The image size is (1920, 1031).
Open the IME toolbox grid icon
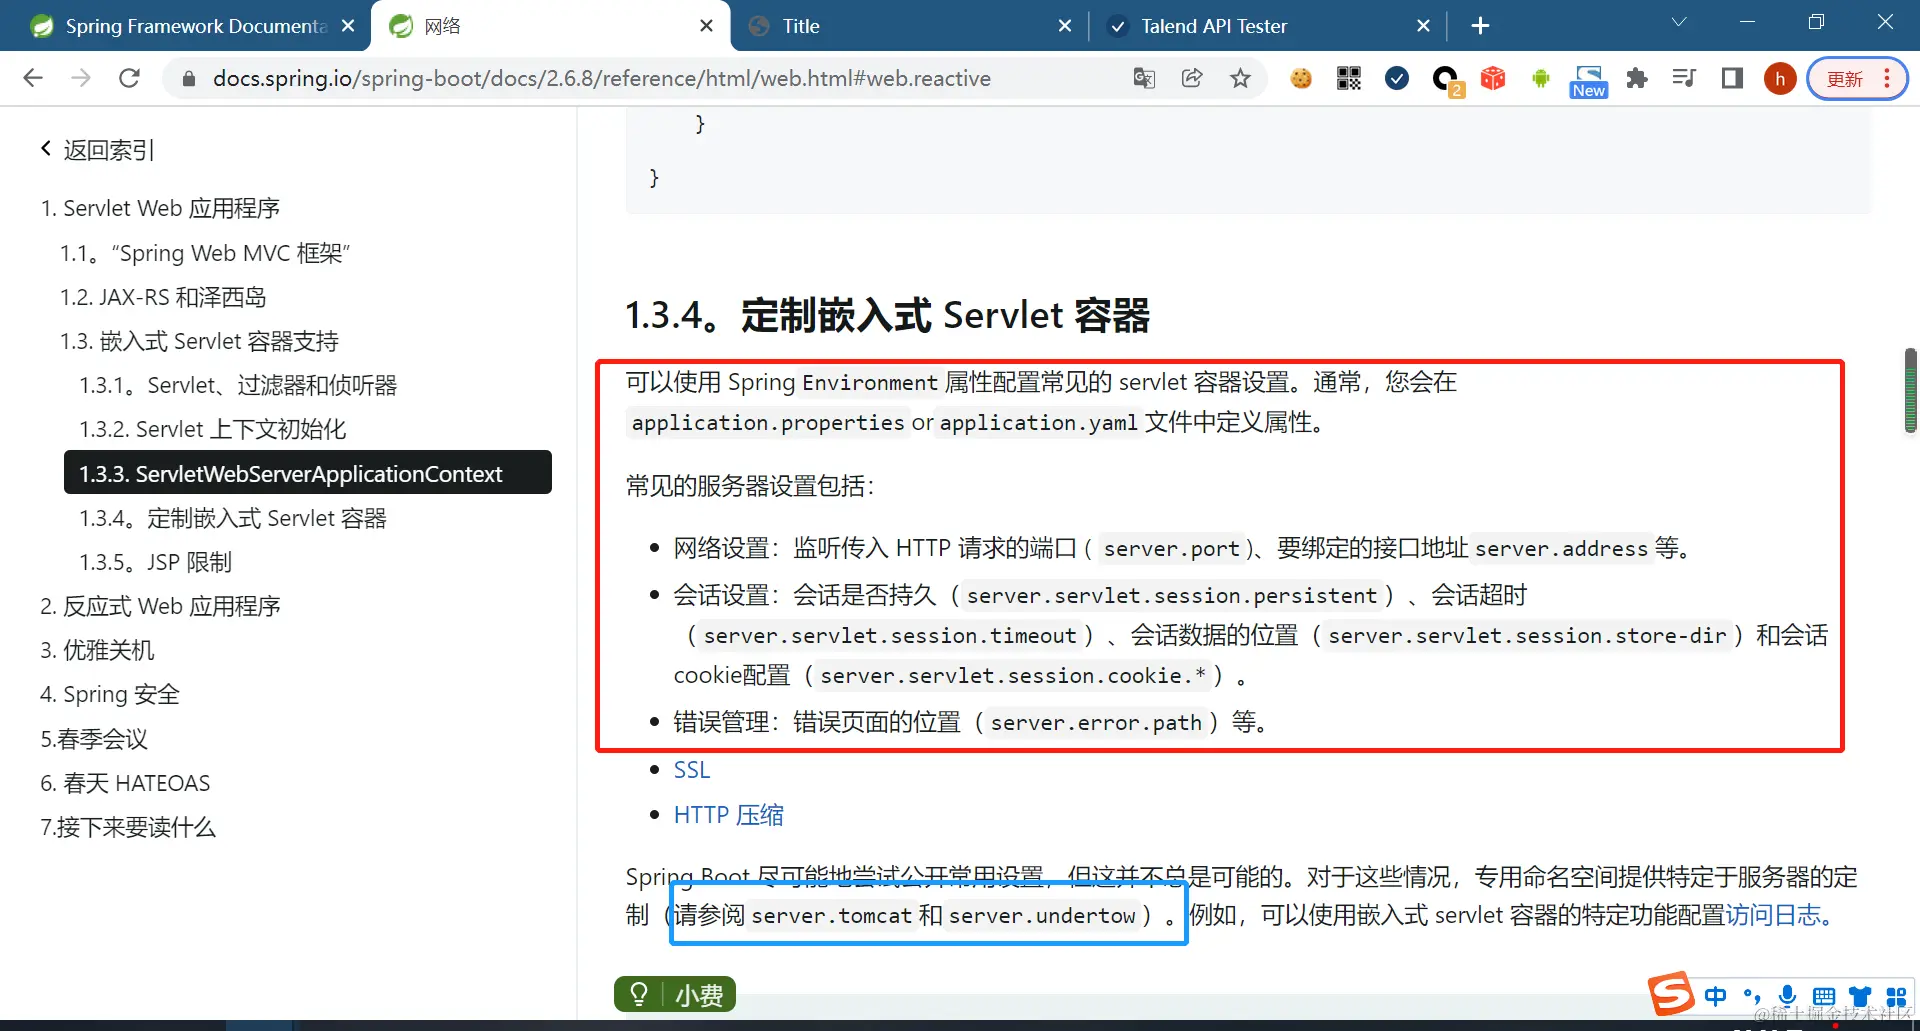point(1896,996)
